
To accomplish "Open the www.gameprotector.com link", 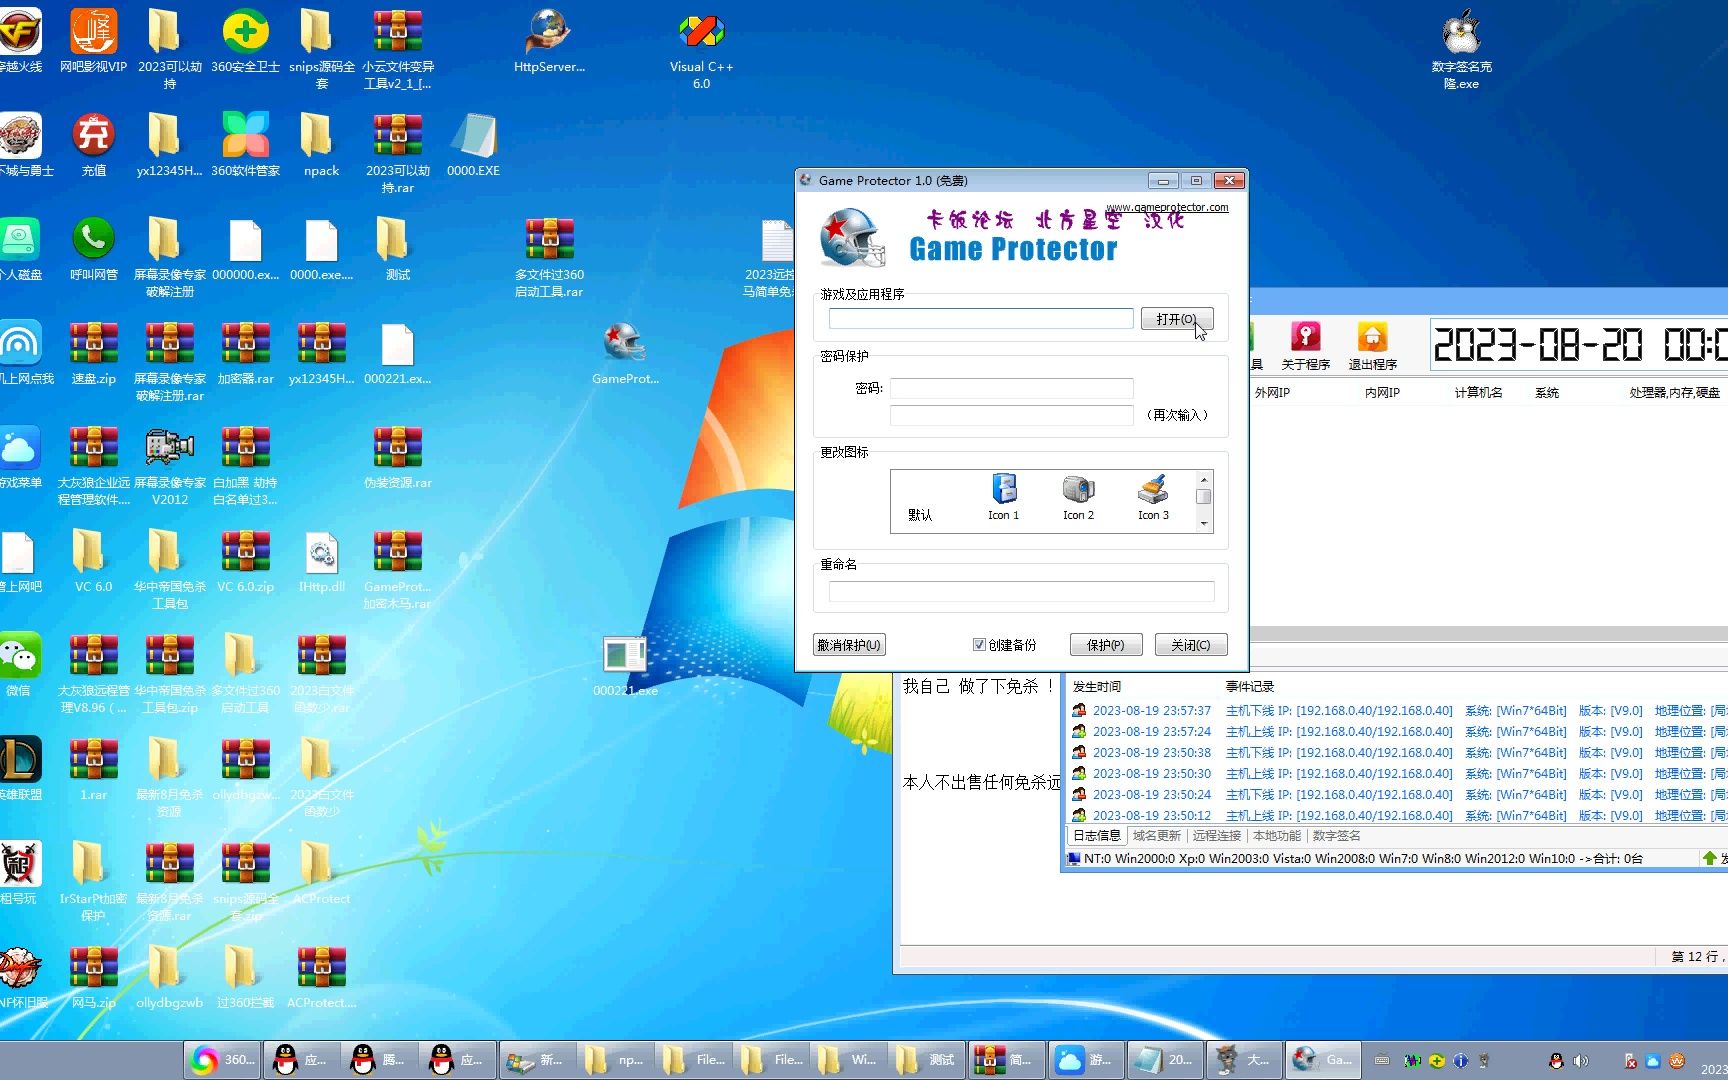I will tap(1167, 207).
